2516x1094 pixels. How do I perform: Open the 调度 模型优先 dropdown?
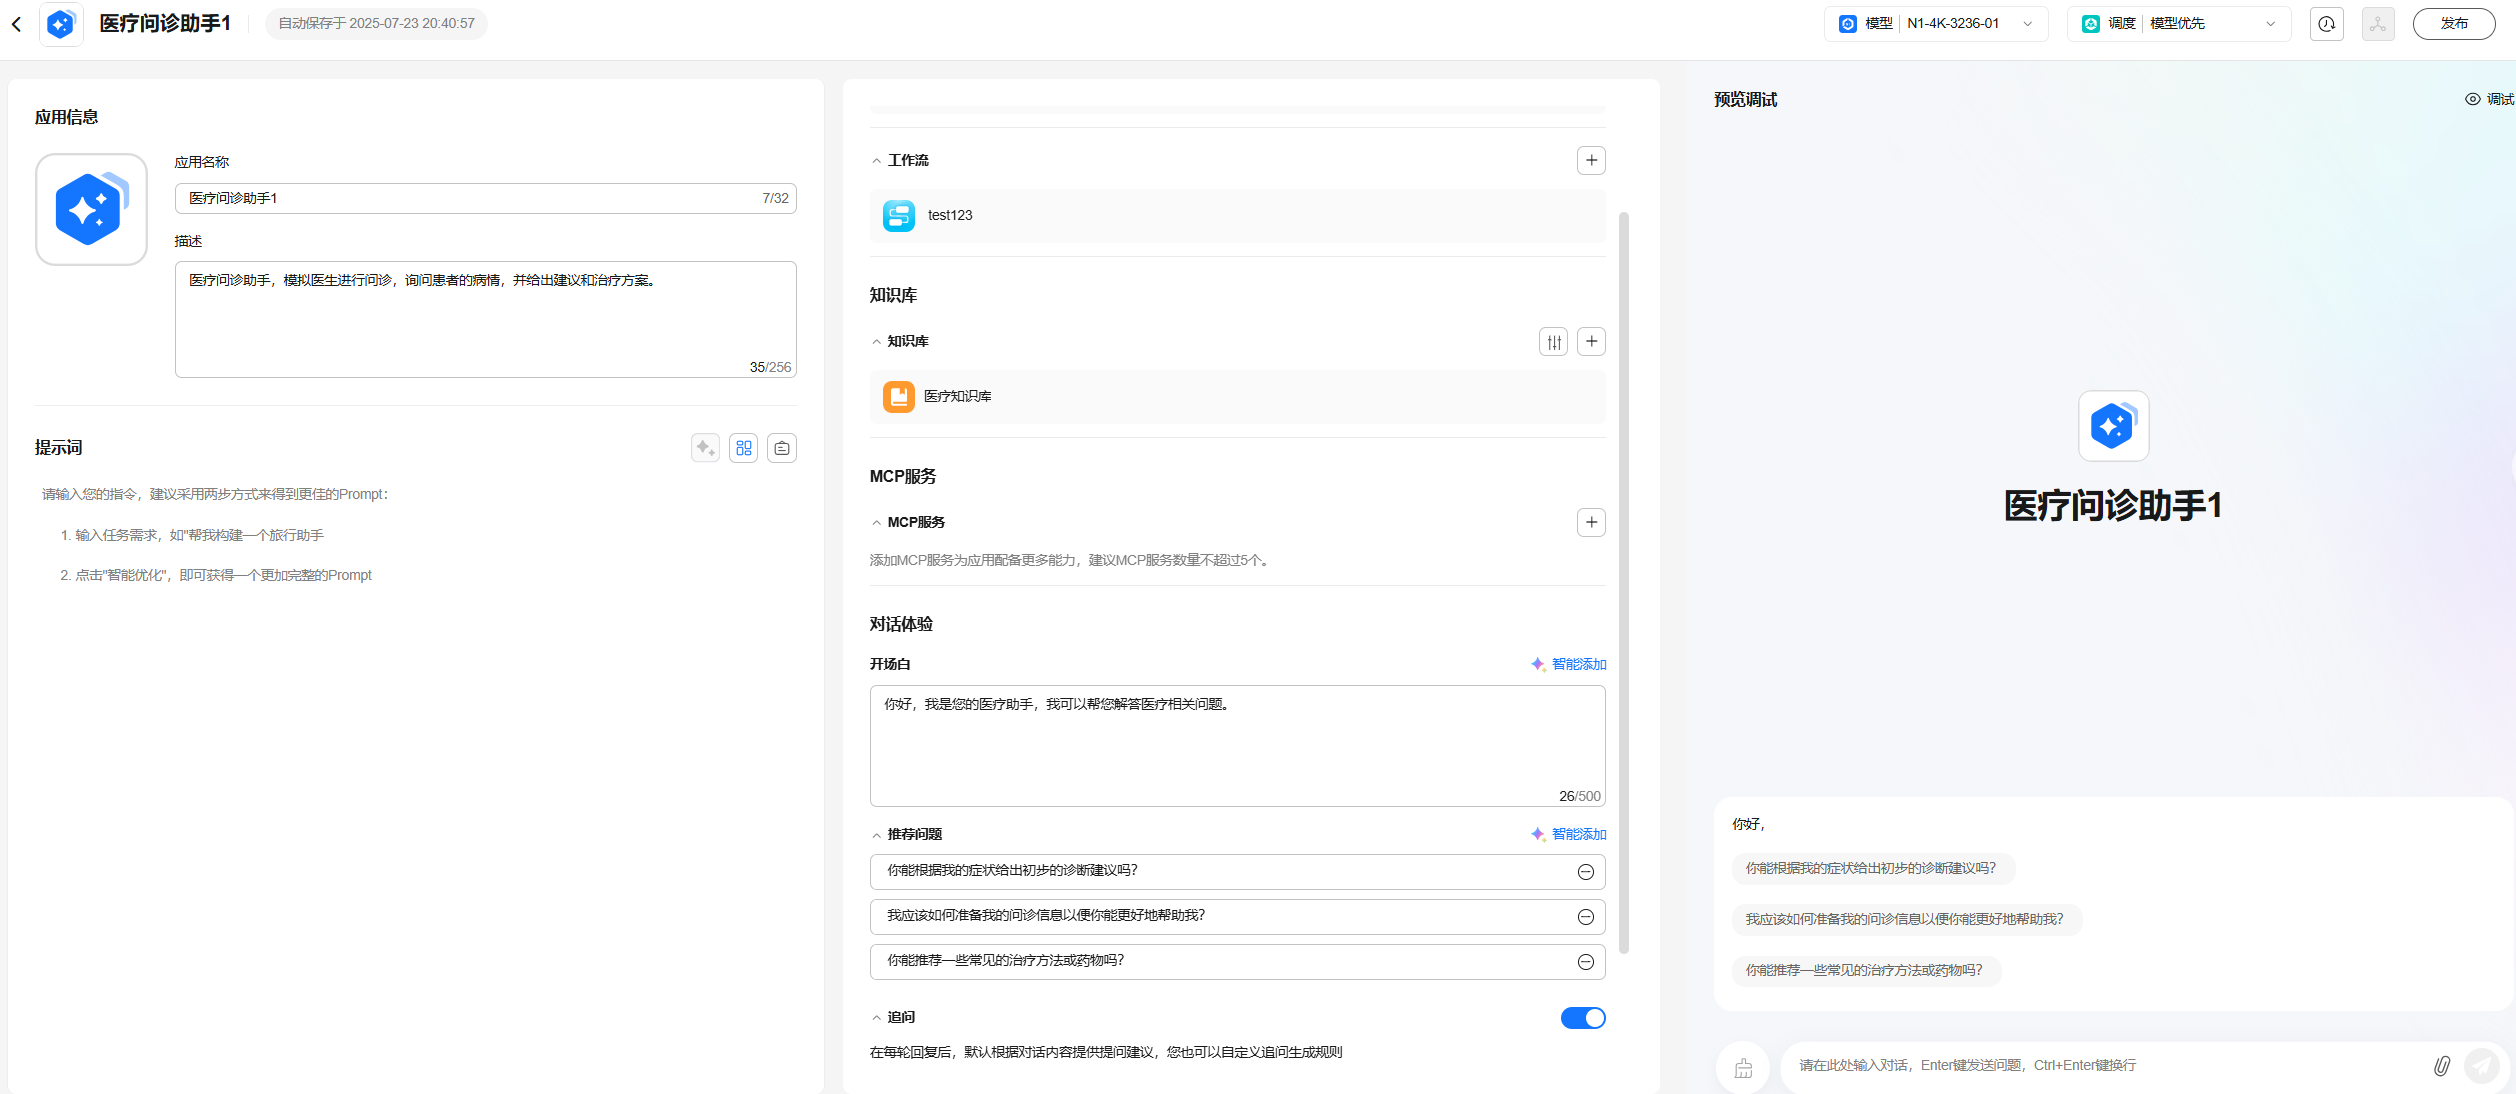point(2178,24)
